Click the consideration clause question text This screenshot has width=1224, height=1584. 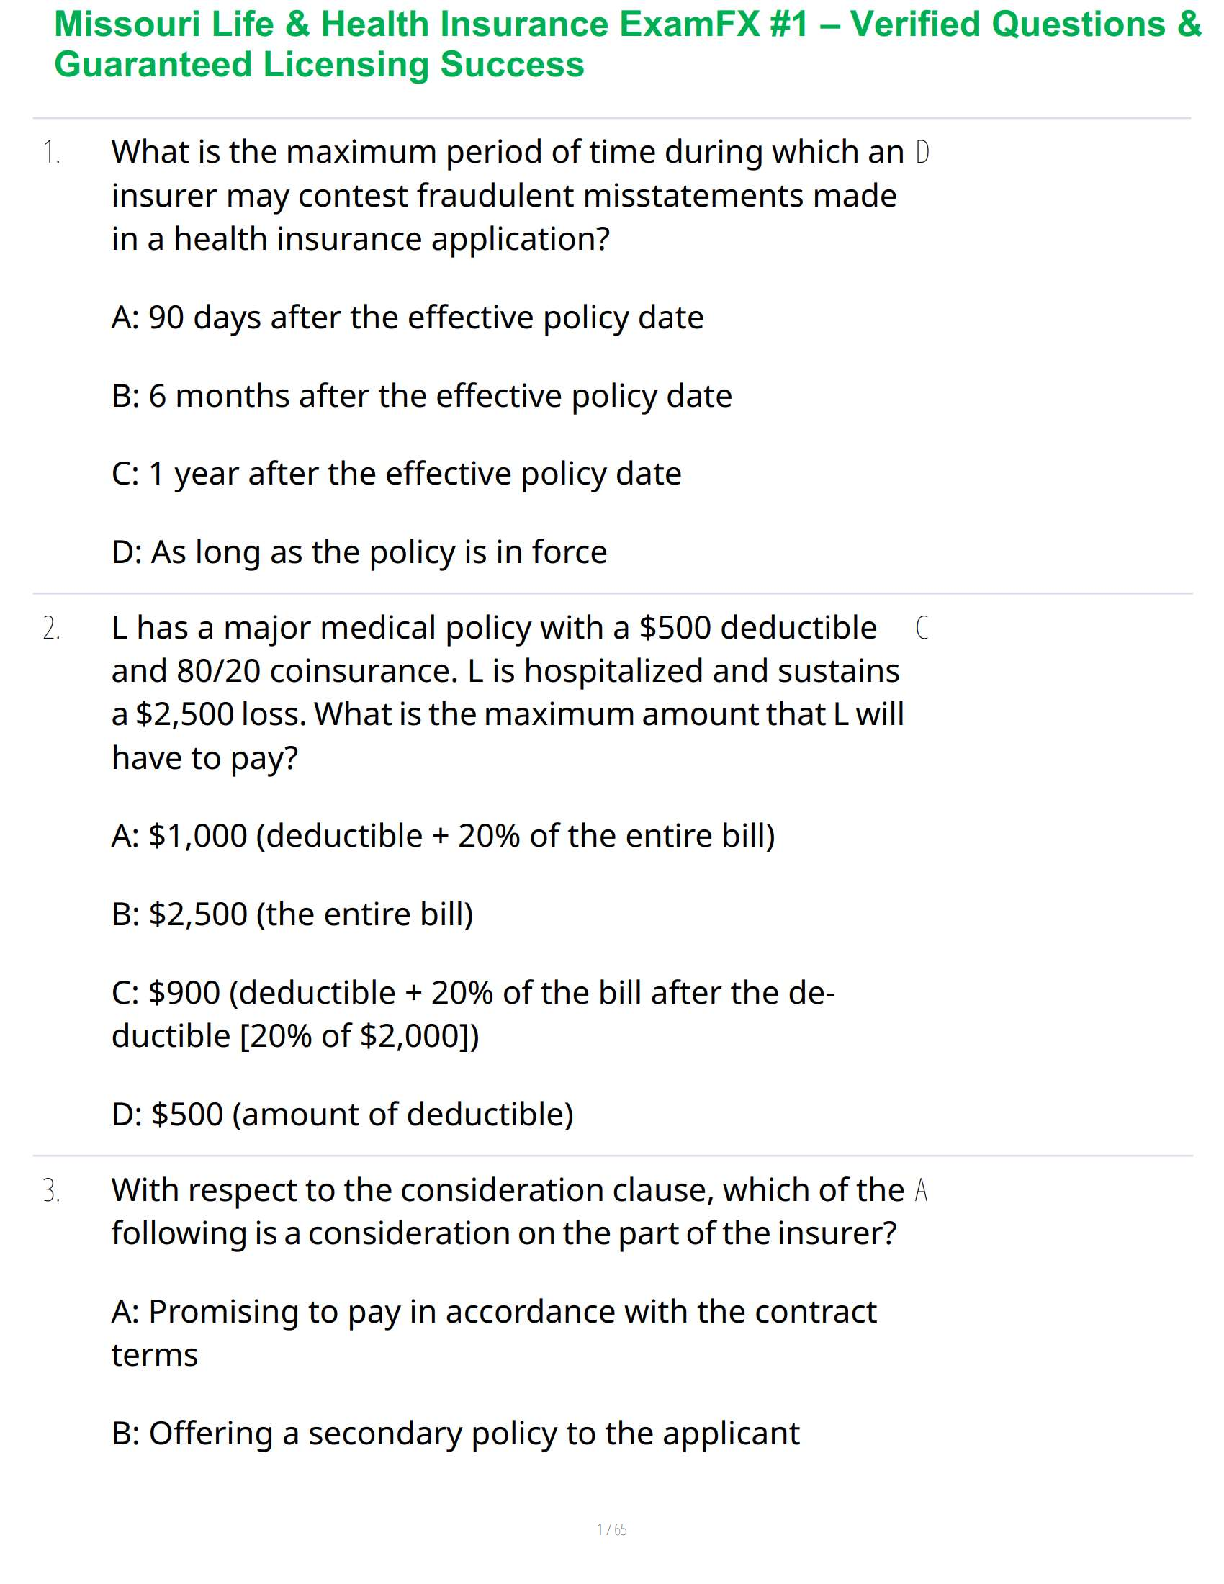click(506, 1211)
